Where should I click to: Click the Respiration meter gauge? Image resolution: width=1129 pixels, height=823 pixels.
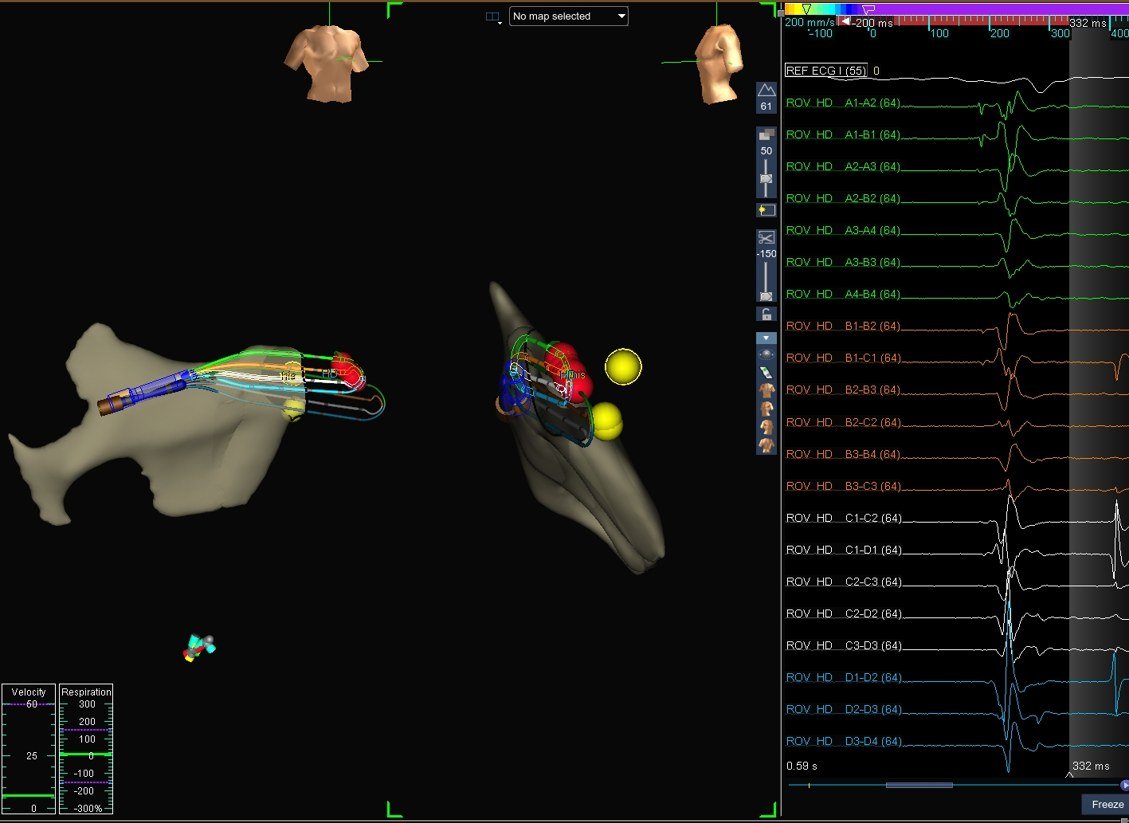tap(86, 749)
